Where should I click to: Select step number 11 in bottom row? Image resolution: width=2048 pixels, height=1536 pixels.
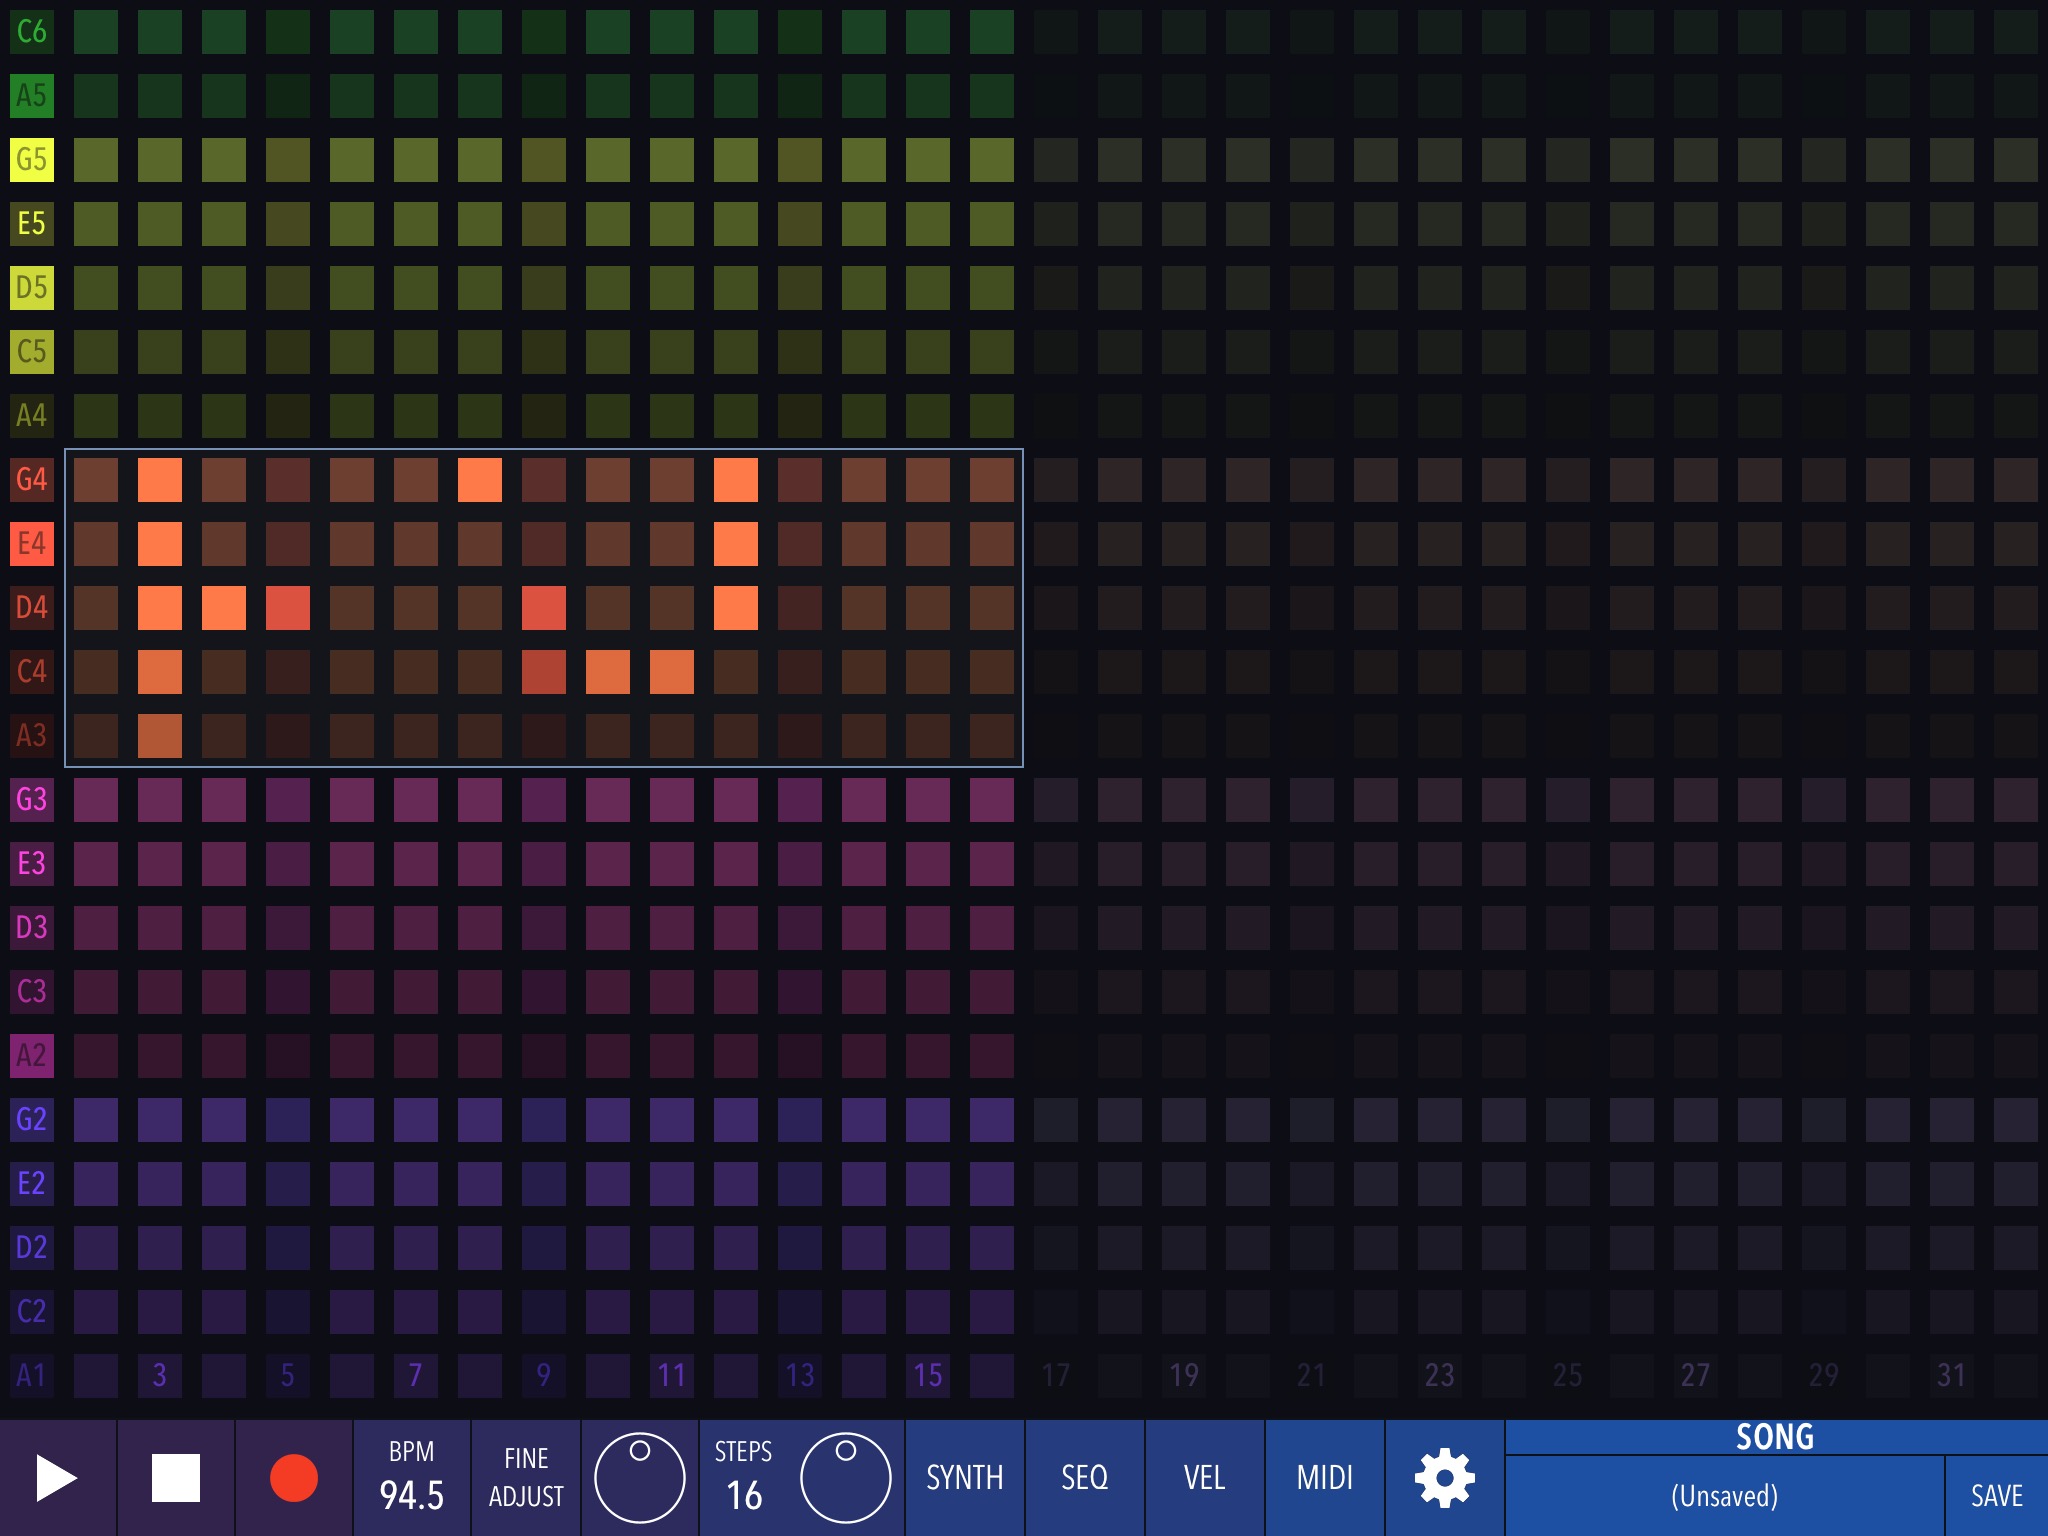pyautogui.click(x=672, y=1376)
